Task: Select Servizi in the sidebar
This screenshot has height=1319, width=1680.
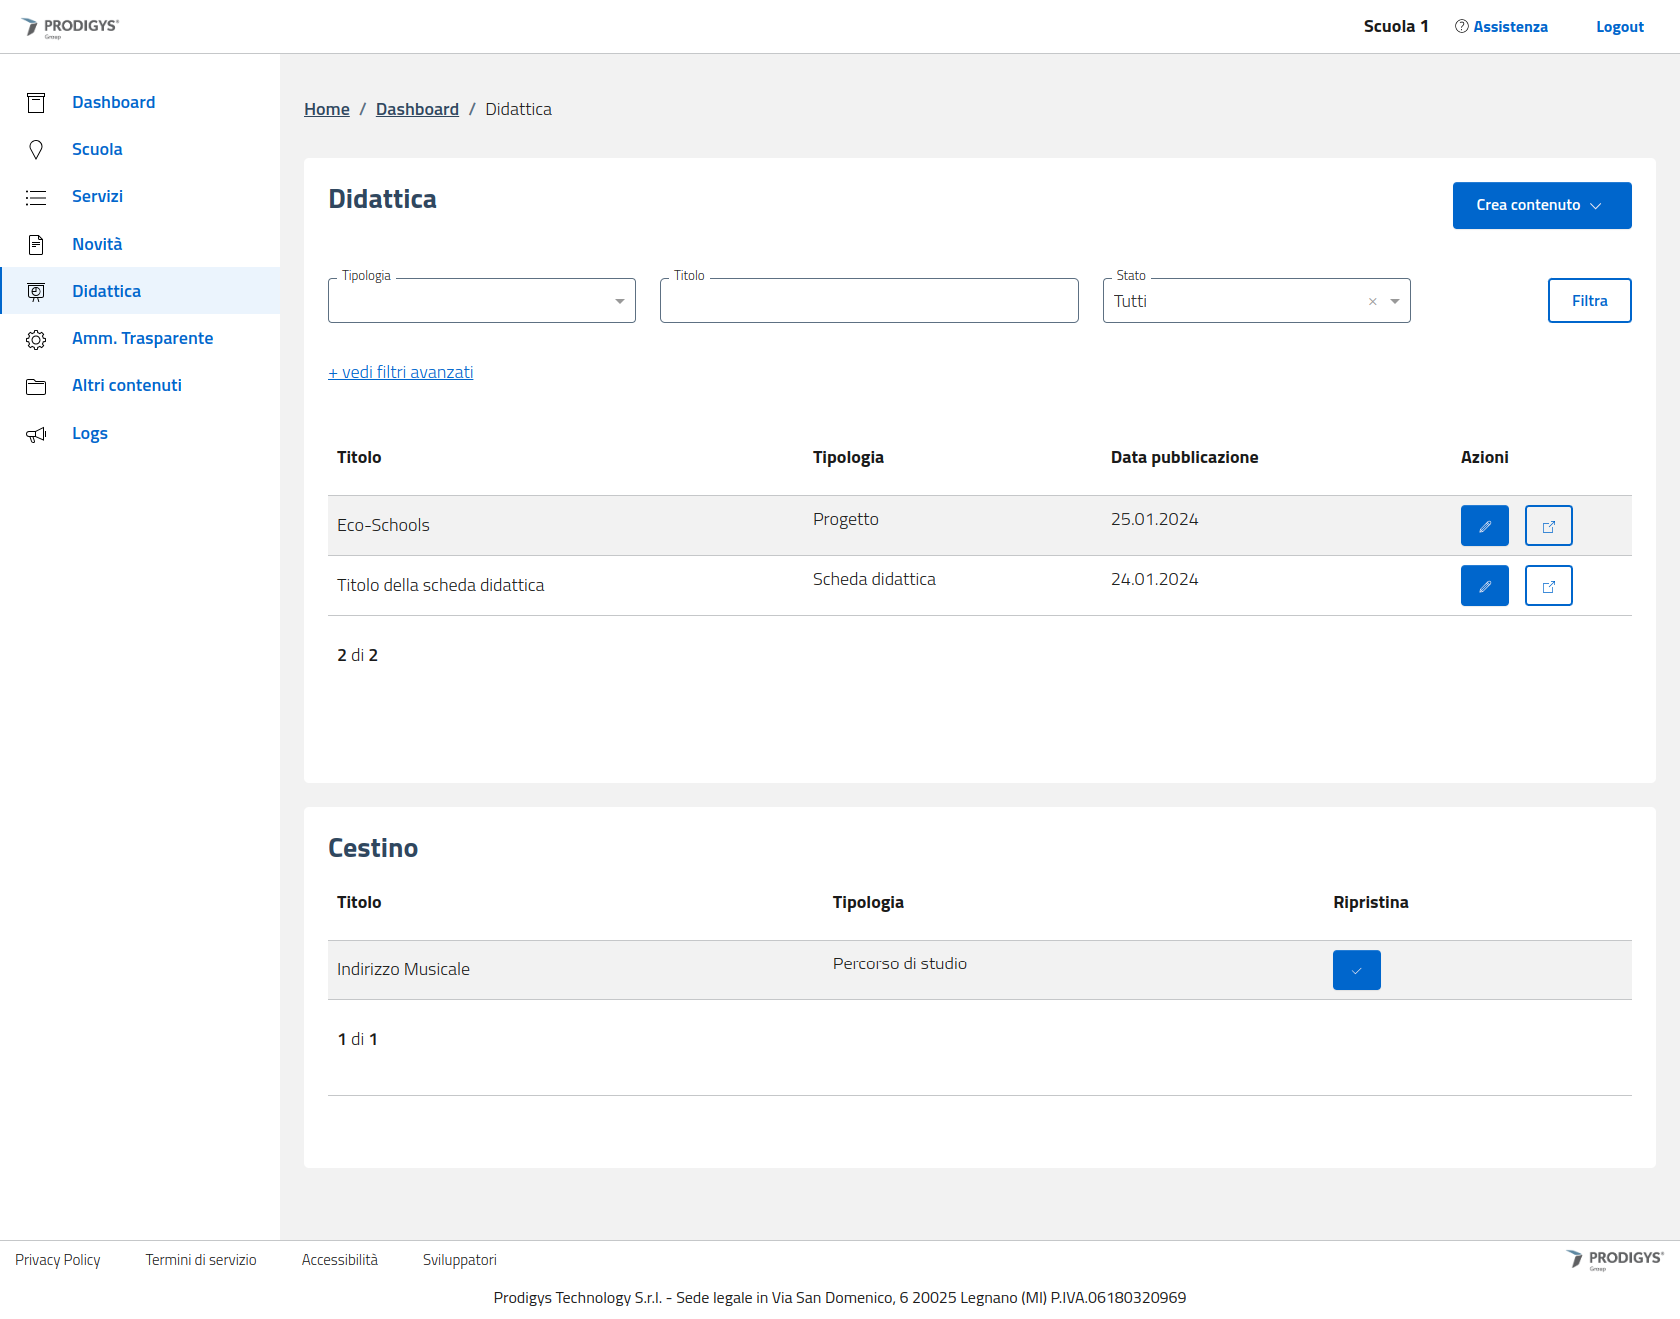Action: 97,196
